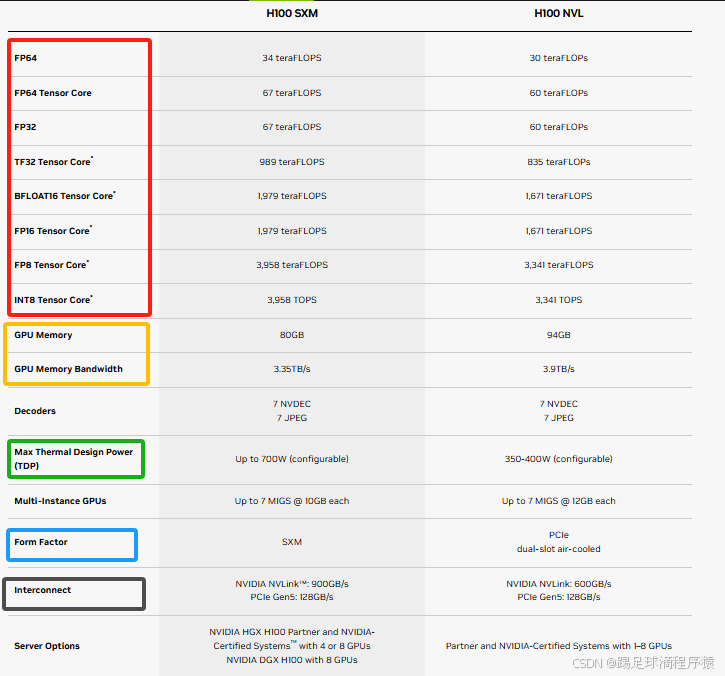Select NVIDIA DGX H100 with 8 GPUs
The width and height of the screenshot is (725, 676).
[292, 660]
